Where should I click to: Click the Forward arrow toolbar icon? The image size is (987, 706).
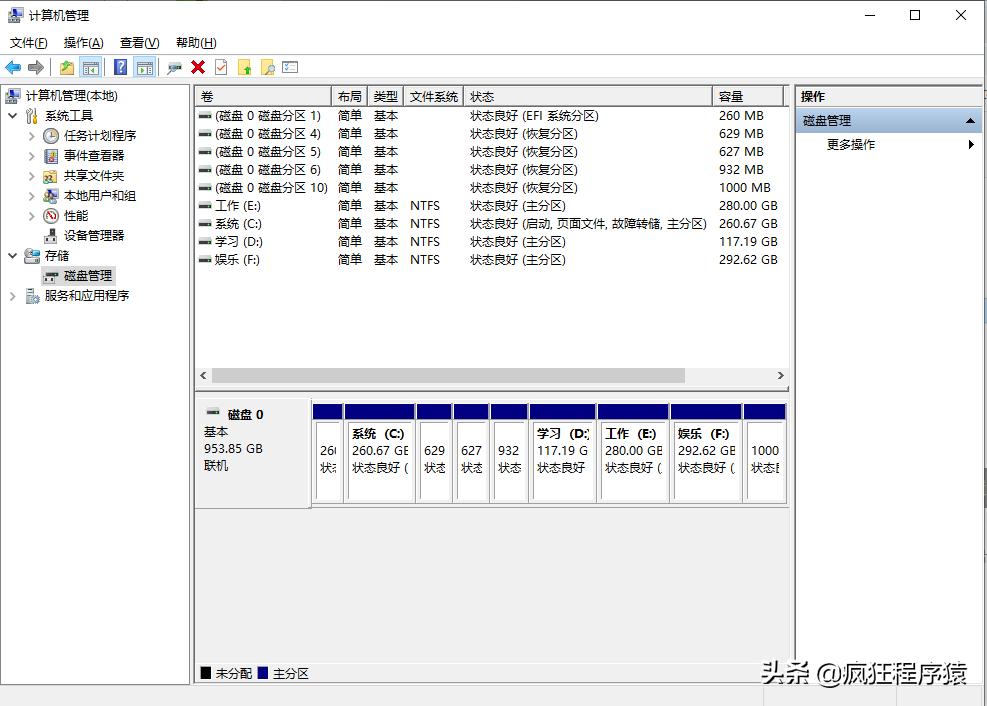coord(39,67)
